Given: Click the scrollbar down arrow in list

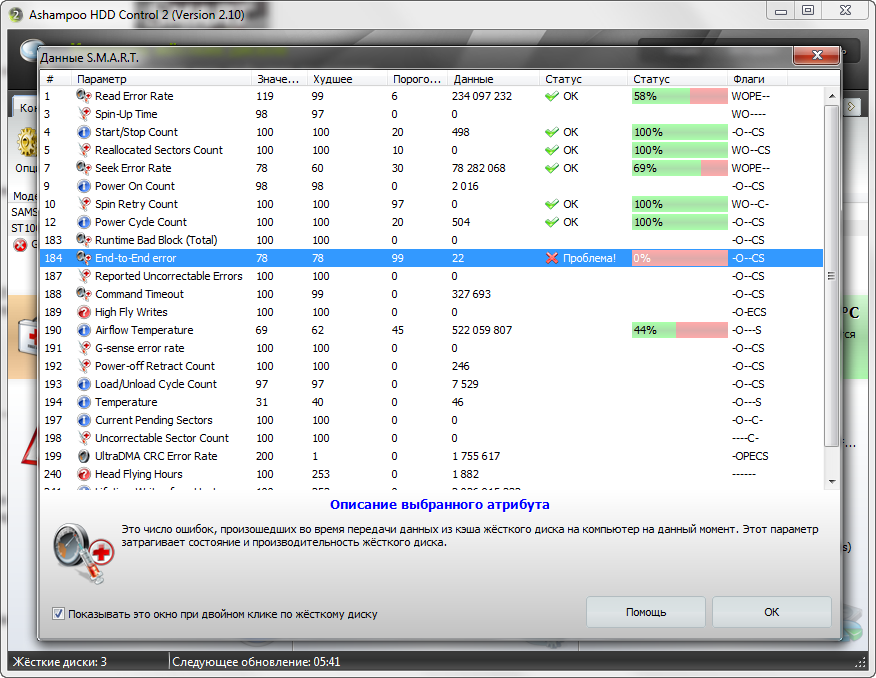Looking at the screenshot, I should point(832,481).
